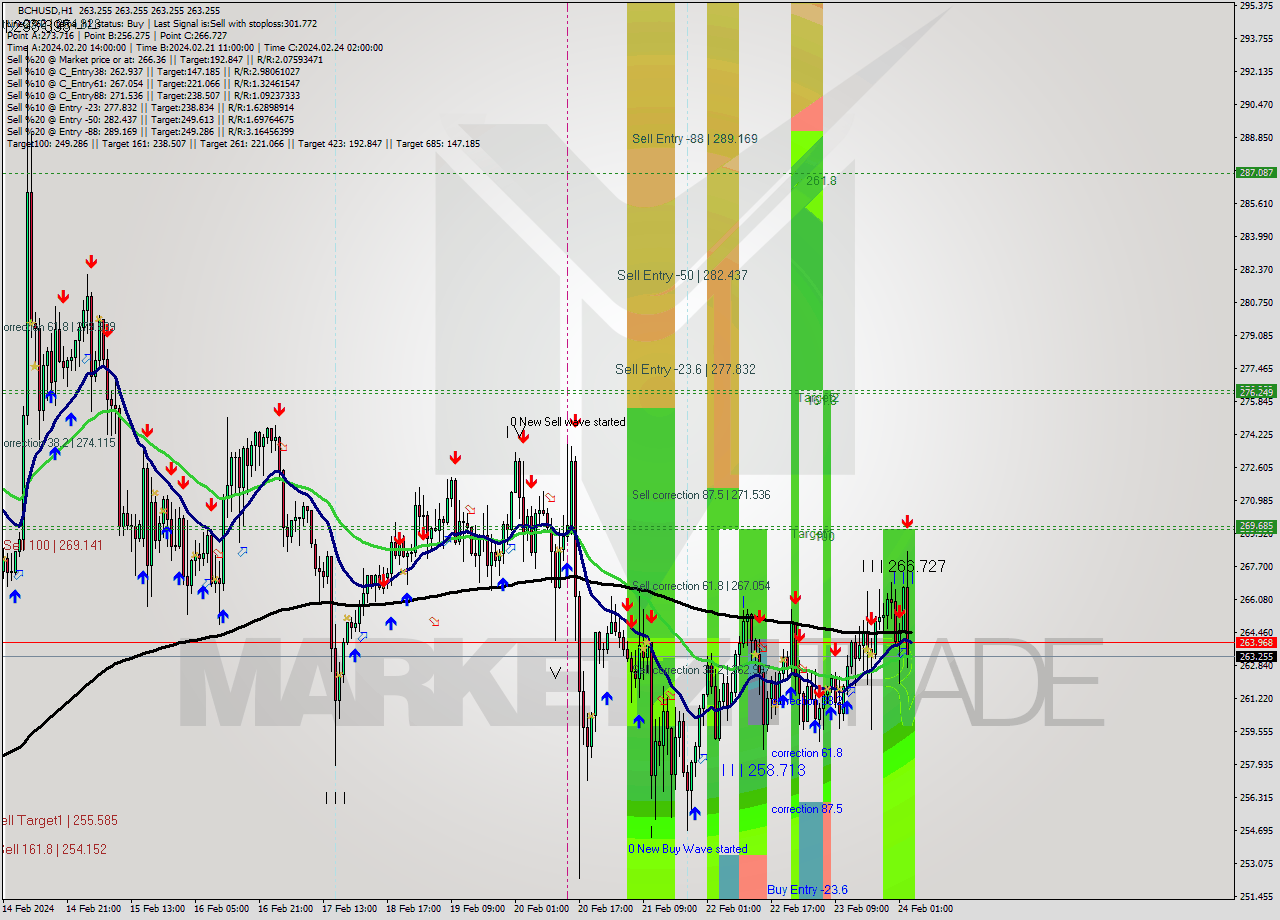Click the 'correction 61.8' blue label

(807, 753)
